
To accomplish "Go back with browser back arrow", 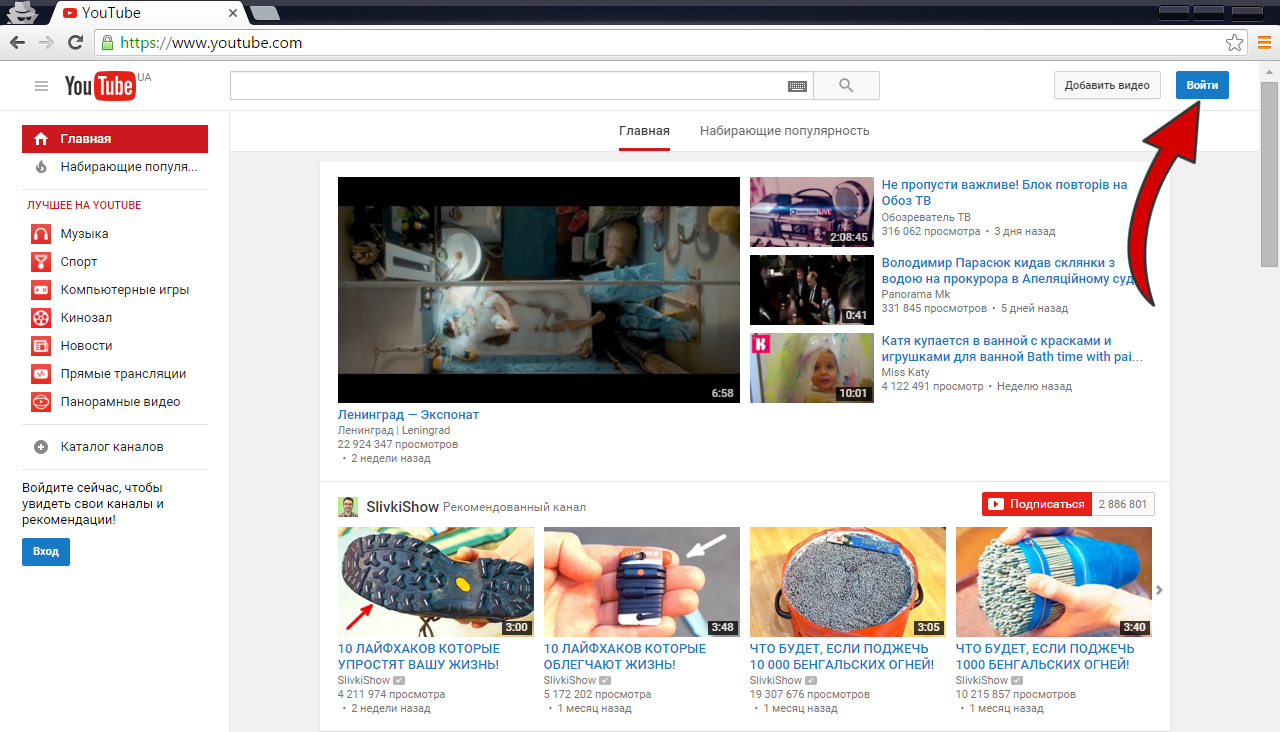I will (x=17, y=42).
